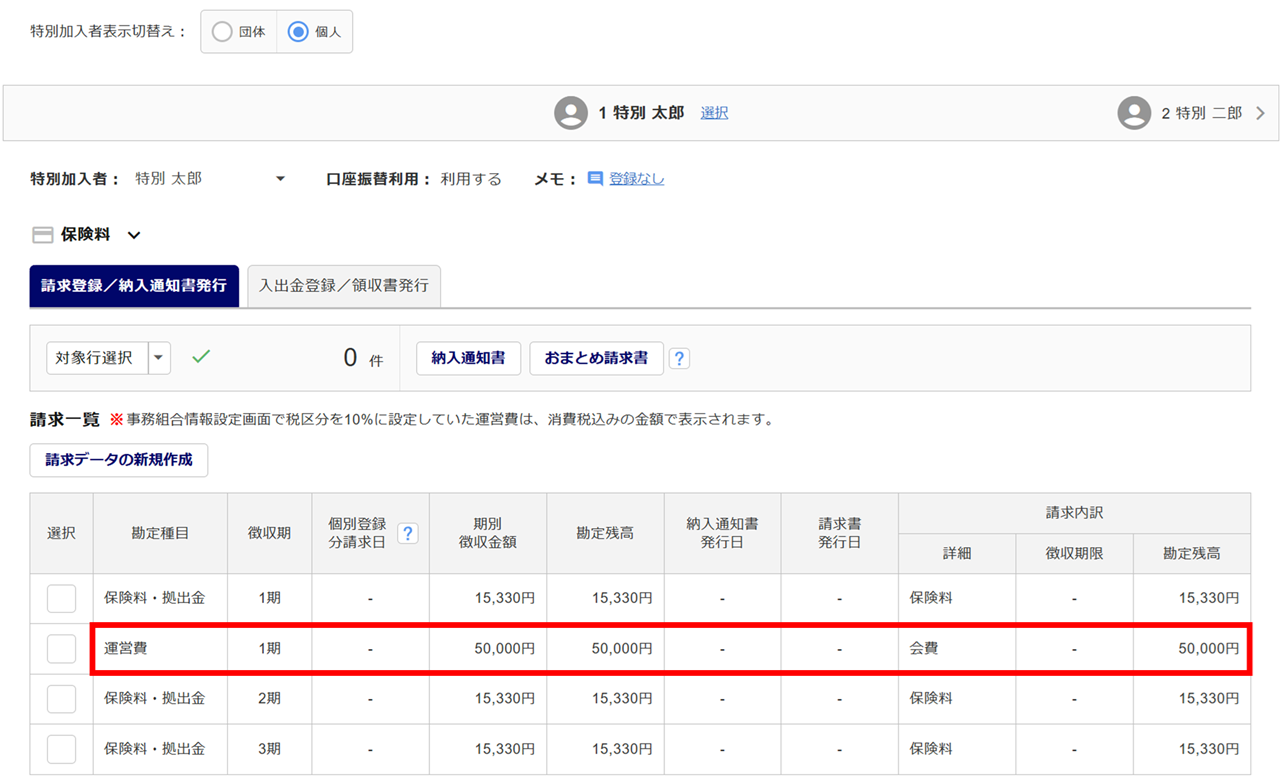Click 請求データの新規作成 button
The width and height of the screenshot is (1280, 782).
119,460
